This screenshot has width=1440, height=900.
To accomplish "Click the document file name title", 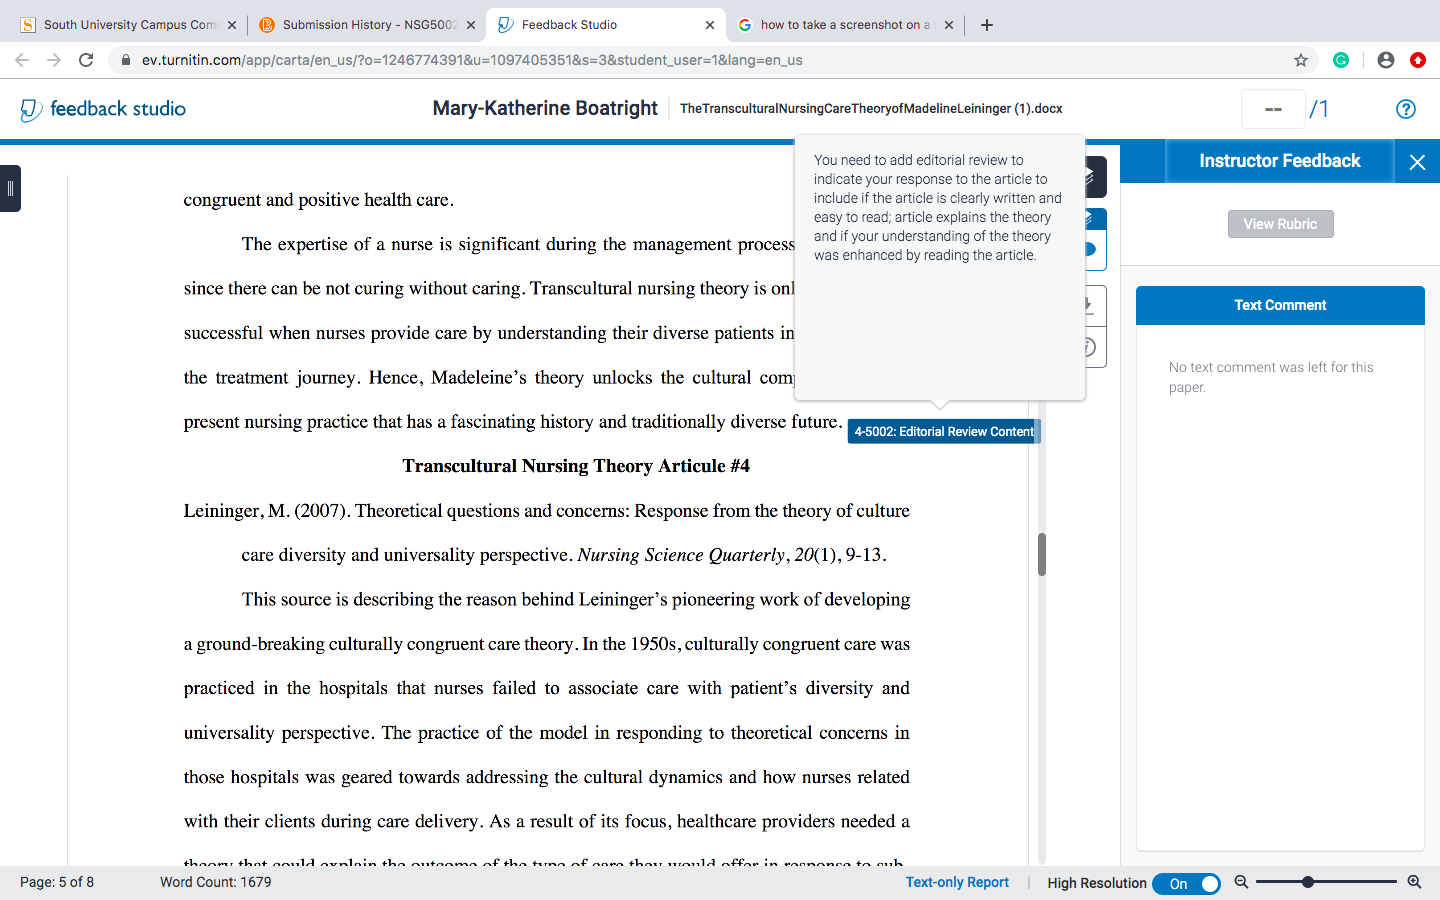I will [x=871, y=109].
